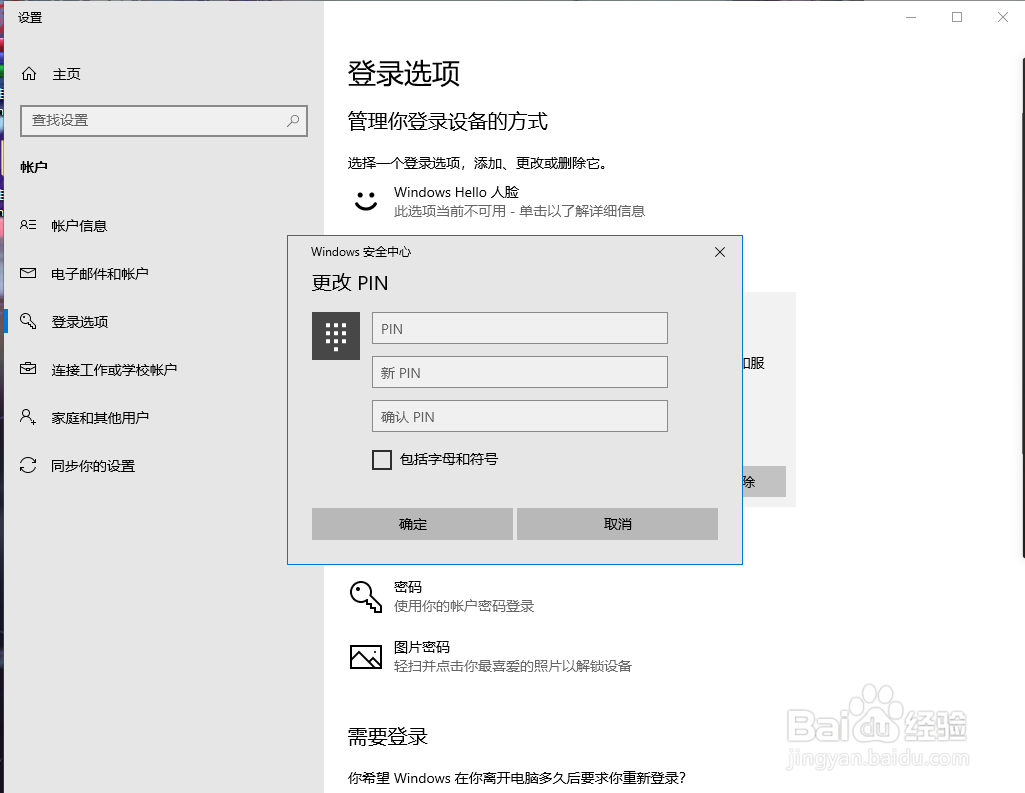Click the 新 PIN input field
This screenshot has height=793, width=1025.
click(519, 371)
